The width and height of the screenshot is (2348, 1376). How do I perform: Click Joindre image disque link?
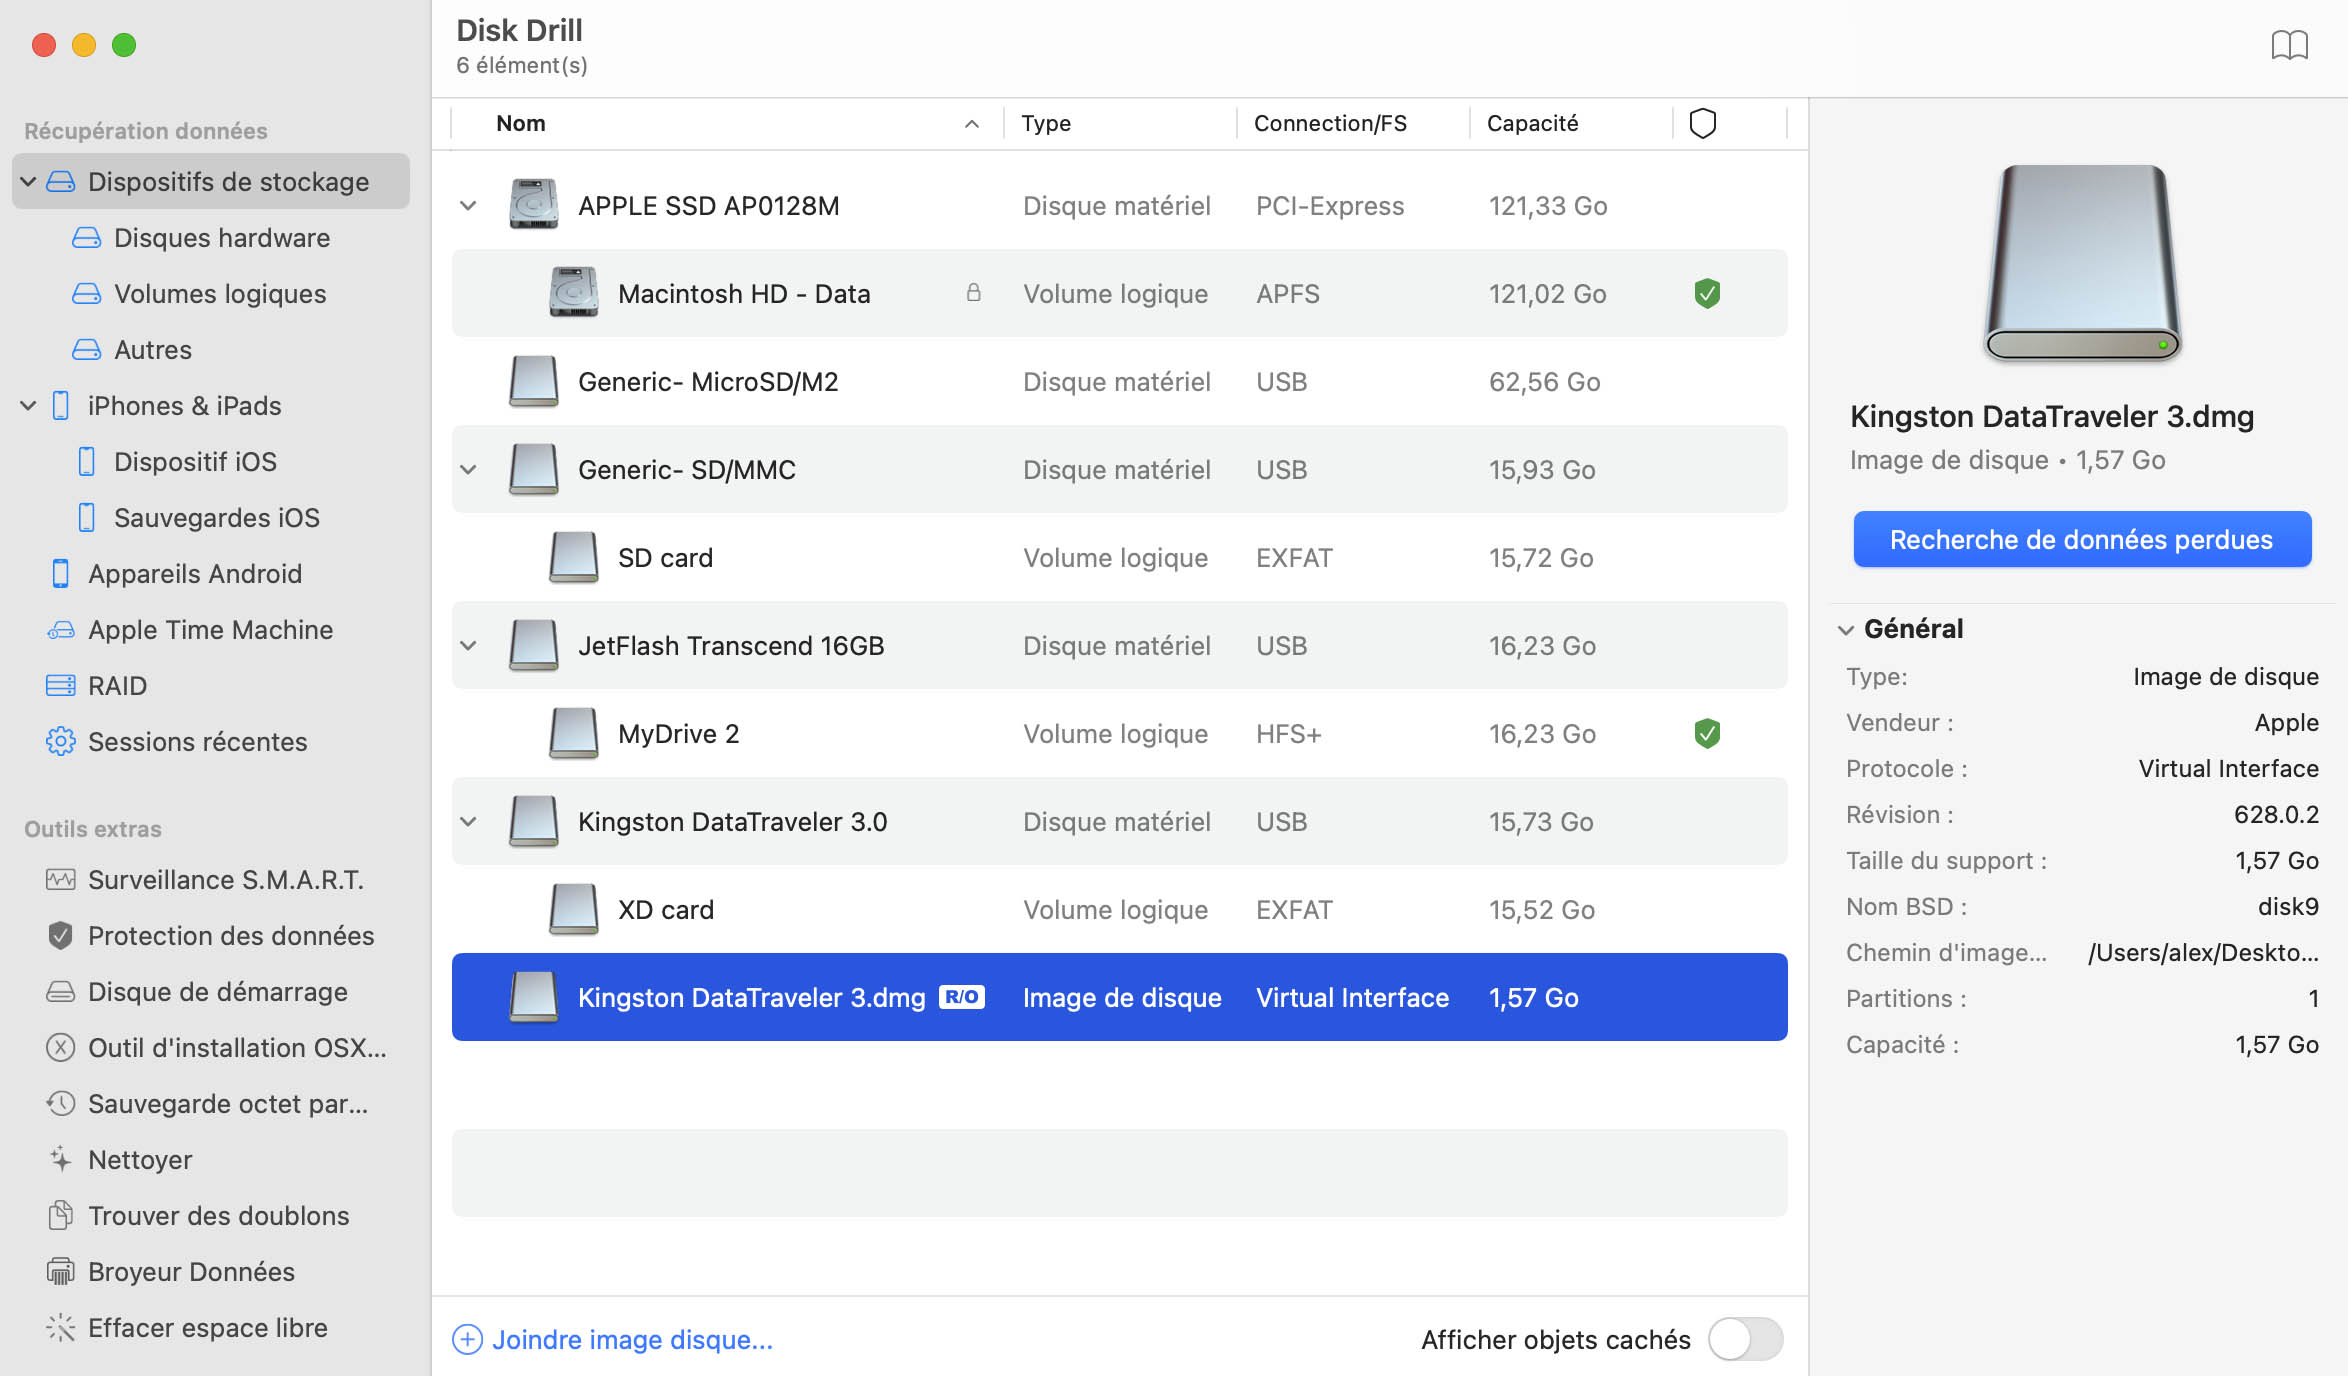click(x=632, y=1339)
